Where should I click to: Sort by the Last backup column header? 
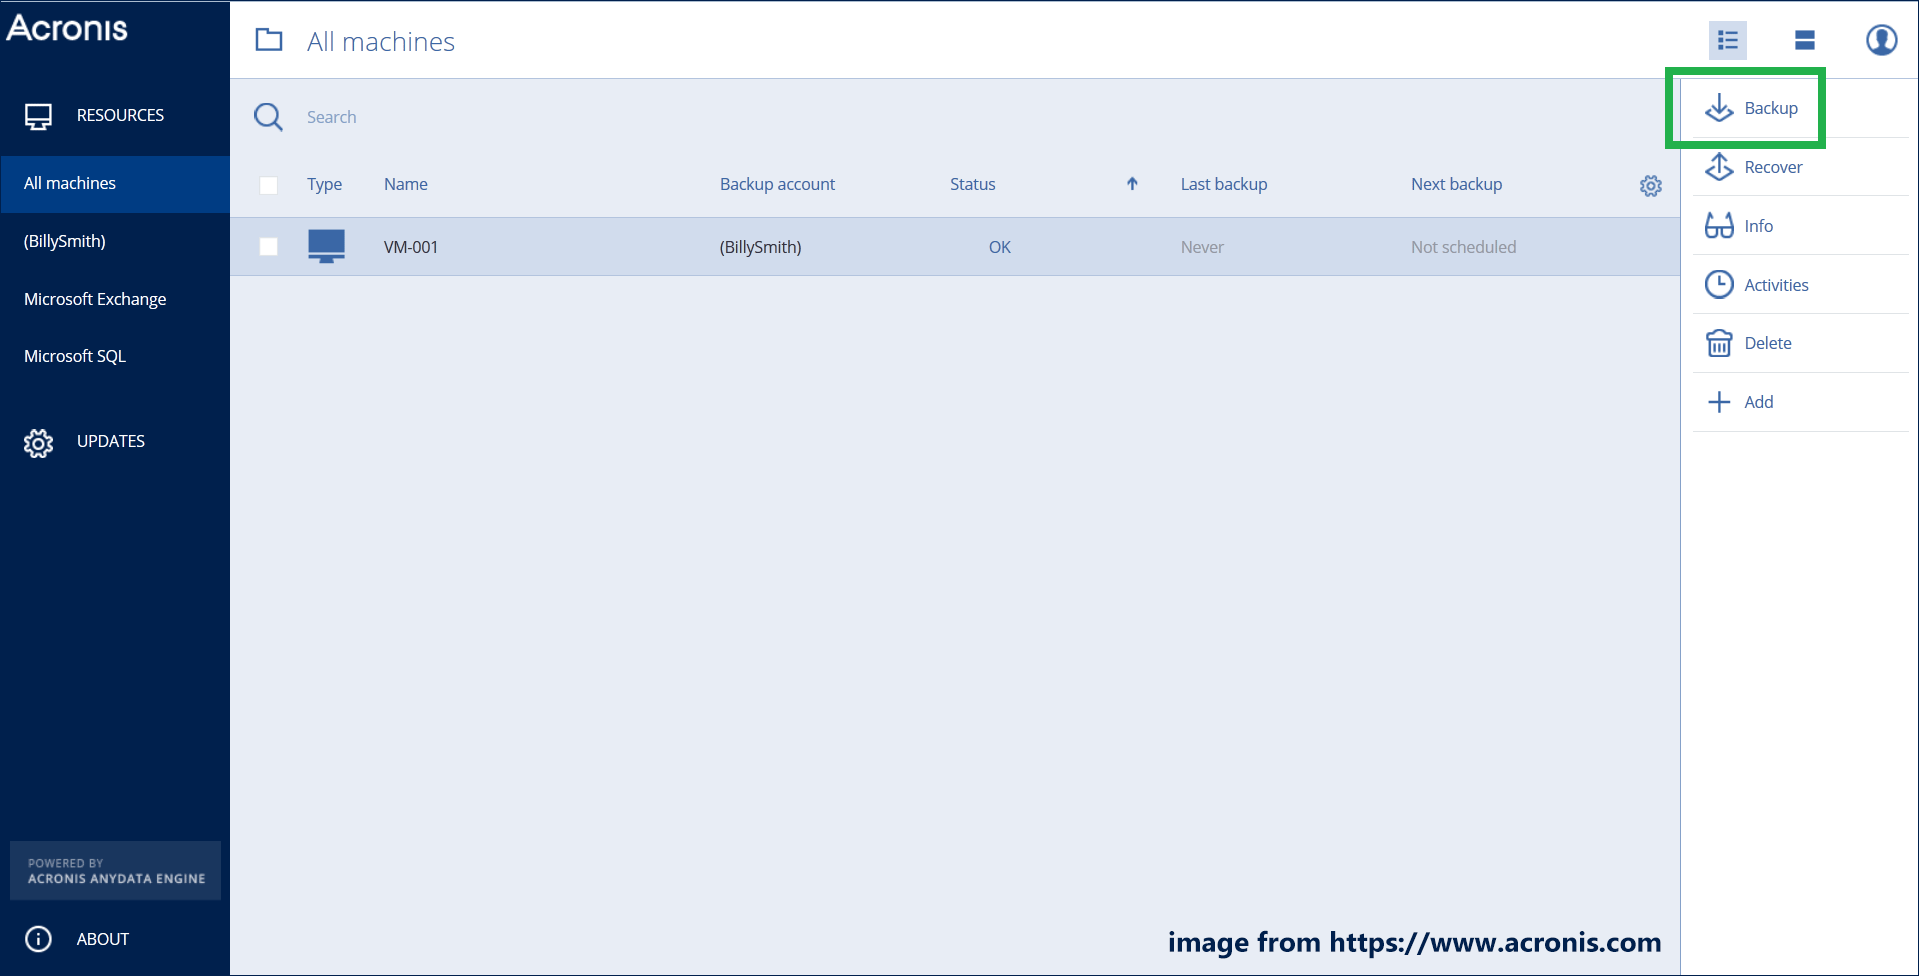point(1224,184)
